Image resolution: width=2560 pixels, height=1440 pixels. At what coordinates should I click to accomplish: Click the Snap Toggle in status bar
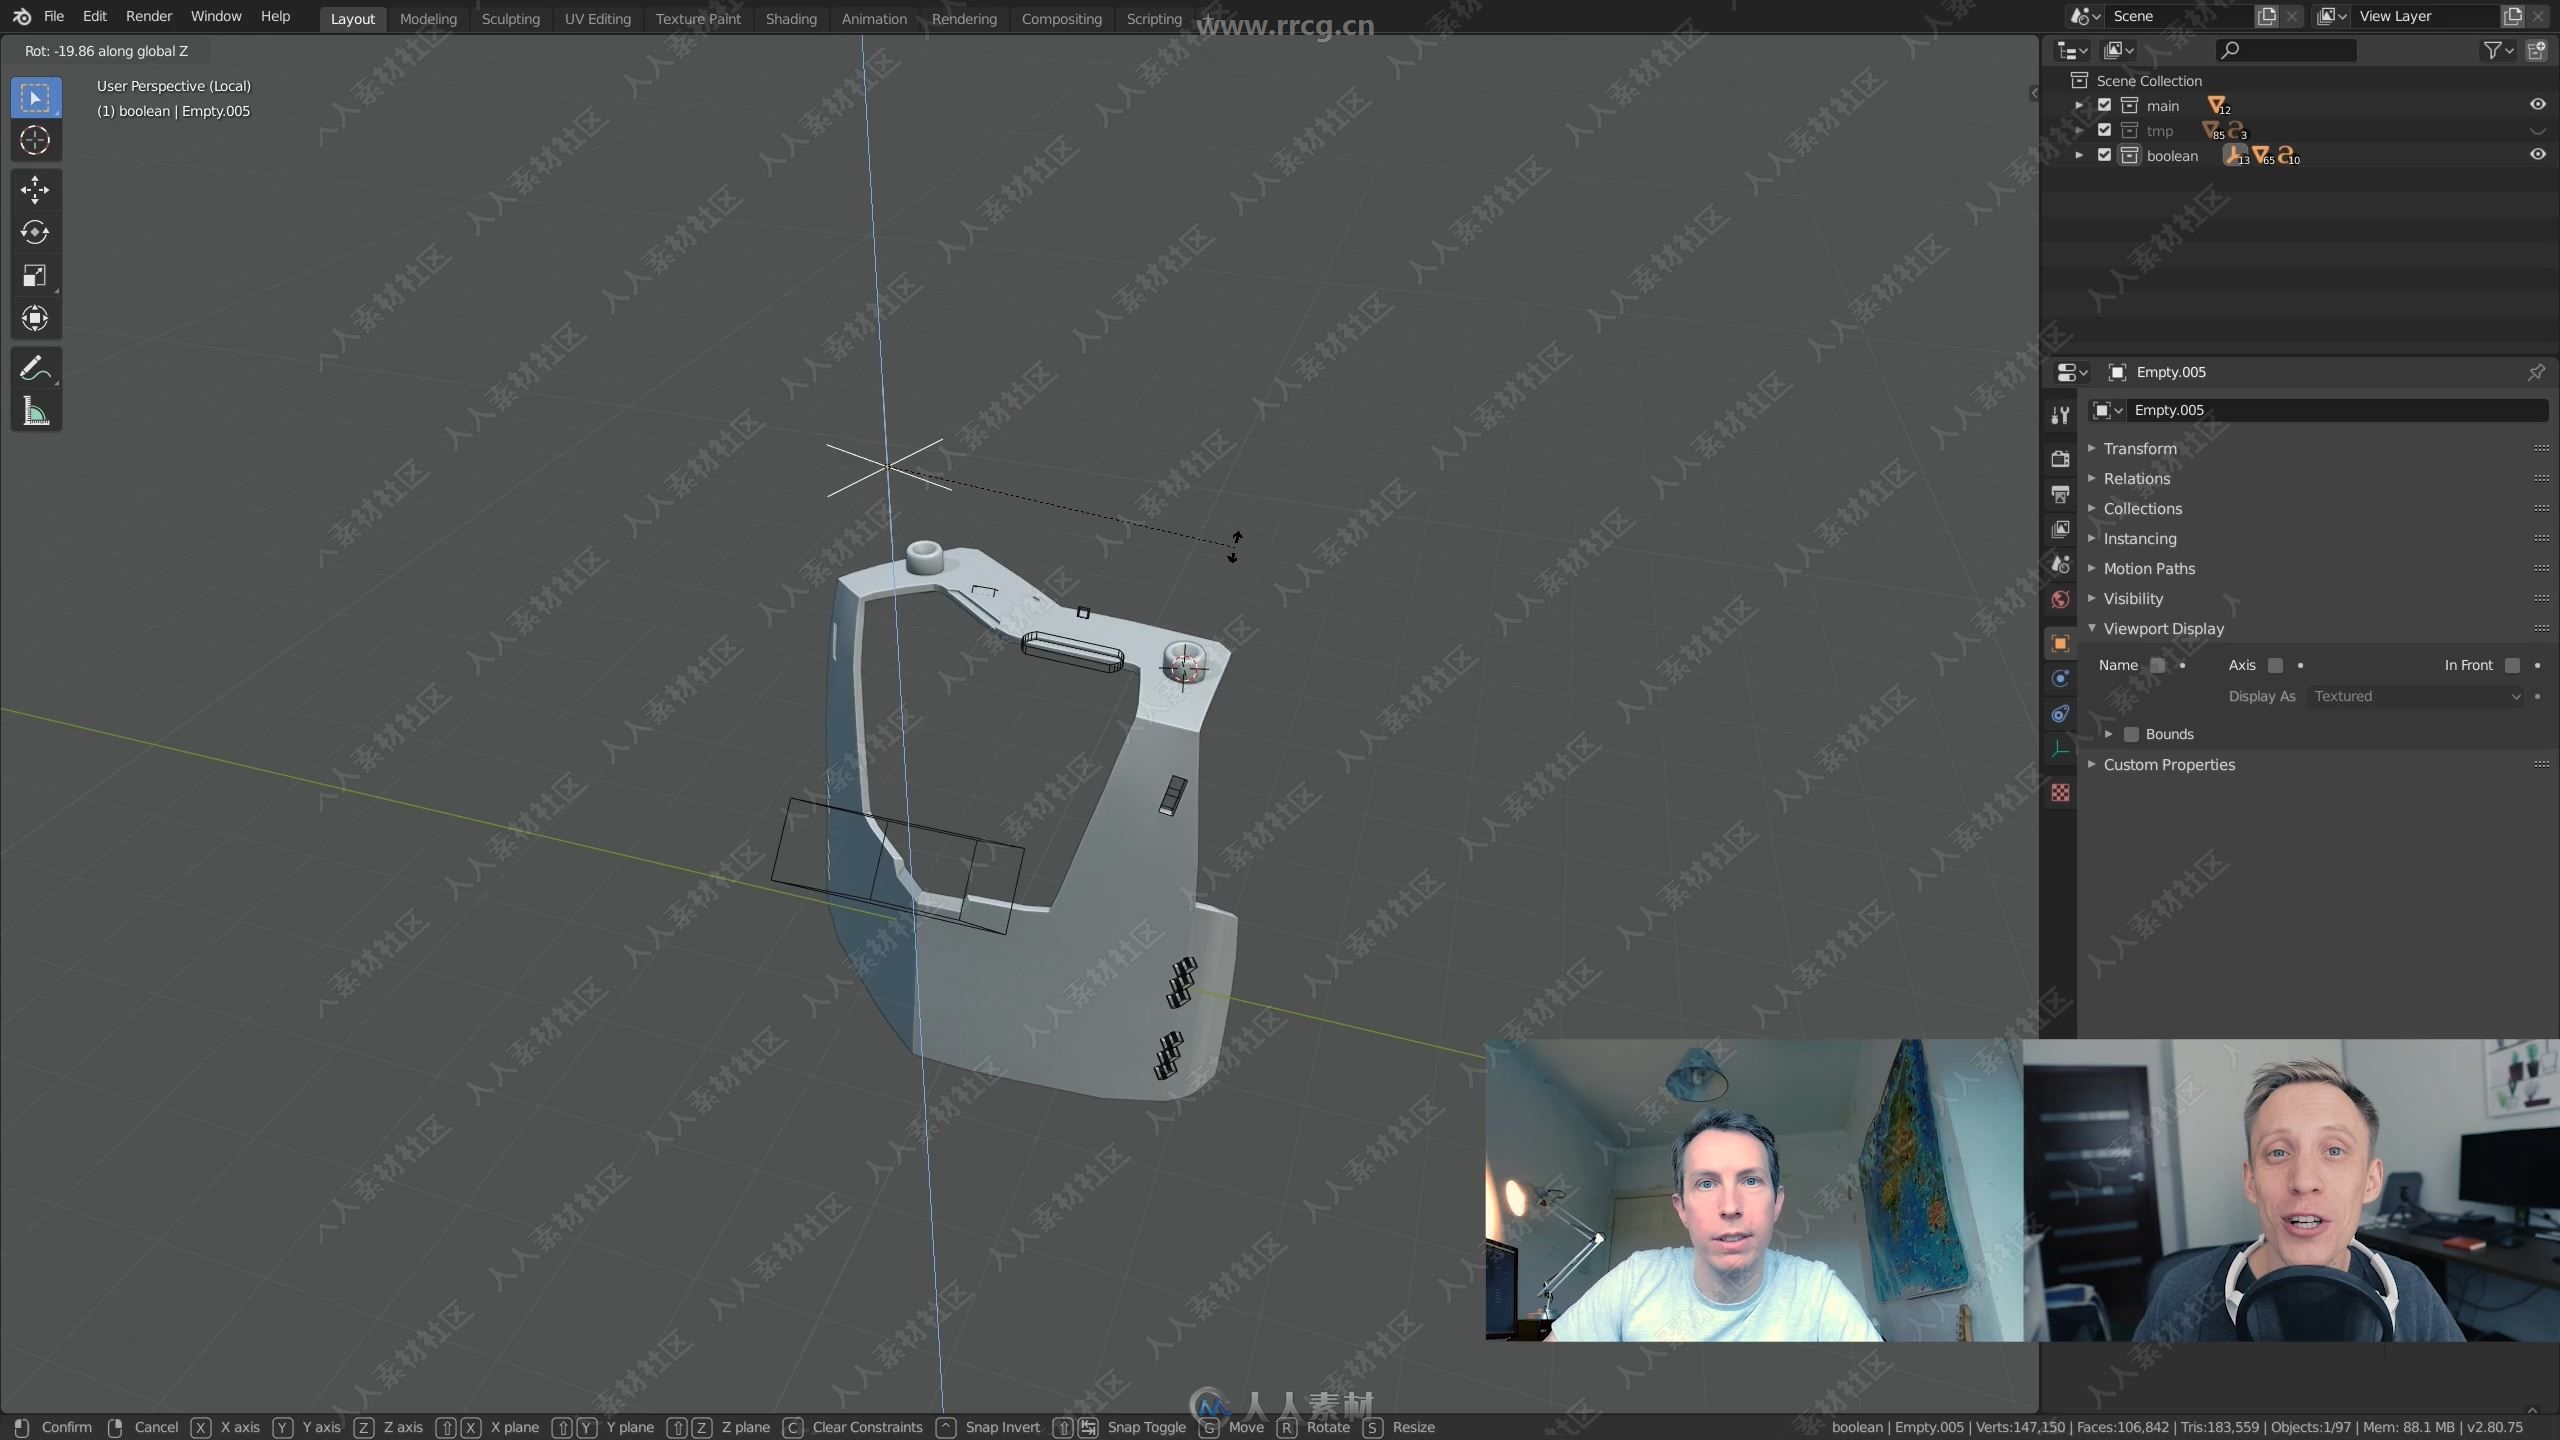tap(1145, 1426)
